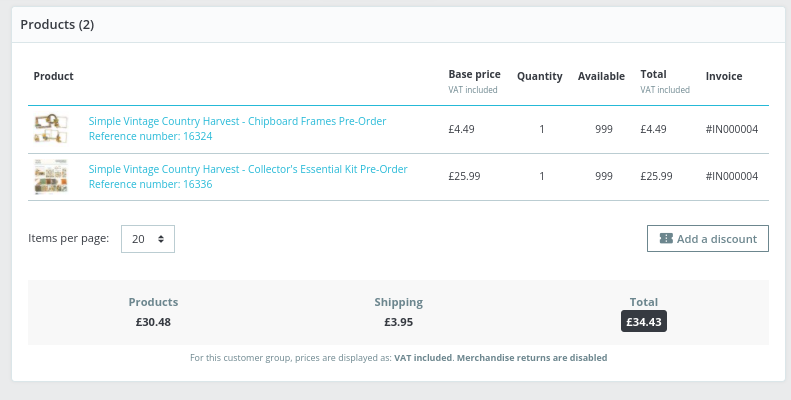Click the ticket icon beside Add a discount
Image resolution: width=791 pixels, height=400 pixels.
(665, 239)
